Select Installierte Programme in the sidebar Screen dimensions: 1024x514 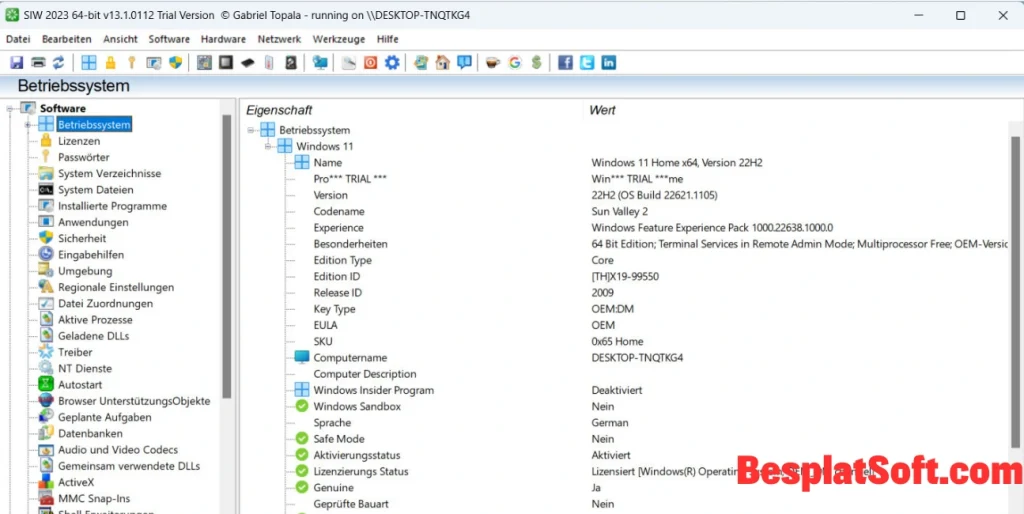pyautogui.click(x=112, y=206)
